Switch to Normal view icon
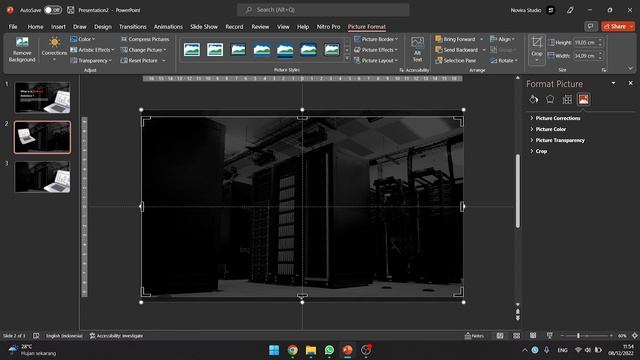Image resolution: width=640 pixels, height=360 pixels. point(500,336)
